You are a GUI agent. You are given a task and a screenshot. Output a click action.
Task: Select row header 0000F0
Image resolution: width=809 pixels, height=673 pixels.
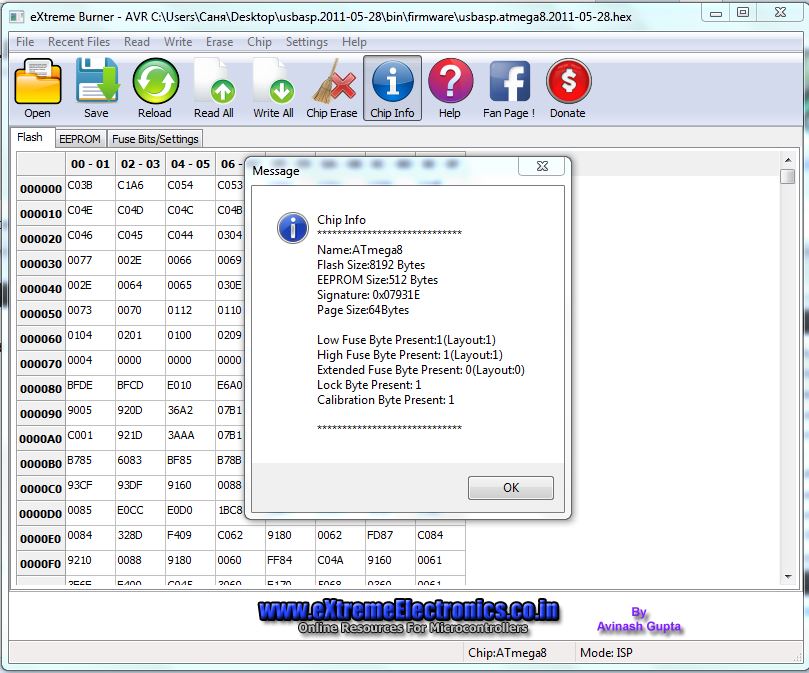pos(41,564)
